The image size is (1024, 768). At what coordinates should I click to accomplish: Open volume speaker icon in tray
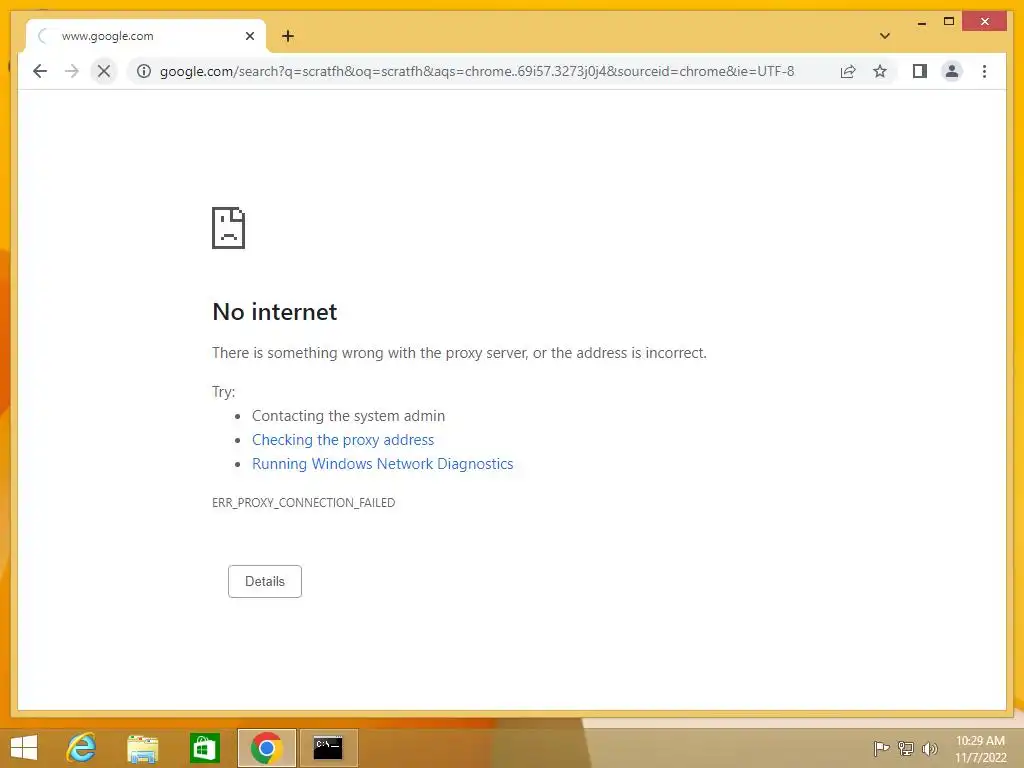(x=929, y=748)
